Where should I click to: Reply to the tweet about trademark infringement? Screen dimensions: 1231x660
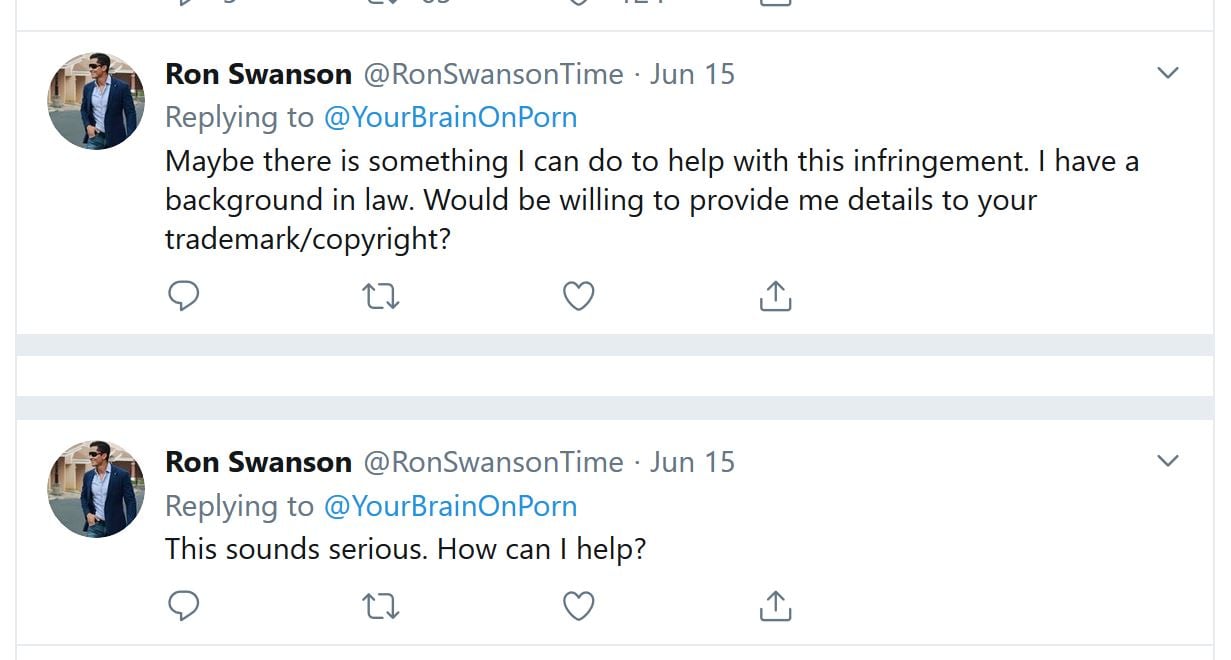(x=183, y=296)
